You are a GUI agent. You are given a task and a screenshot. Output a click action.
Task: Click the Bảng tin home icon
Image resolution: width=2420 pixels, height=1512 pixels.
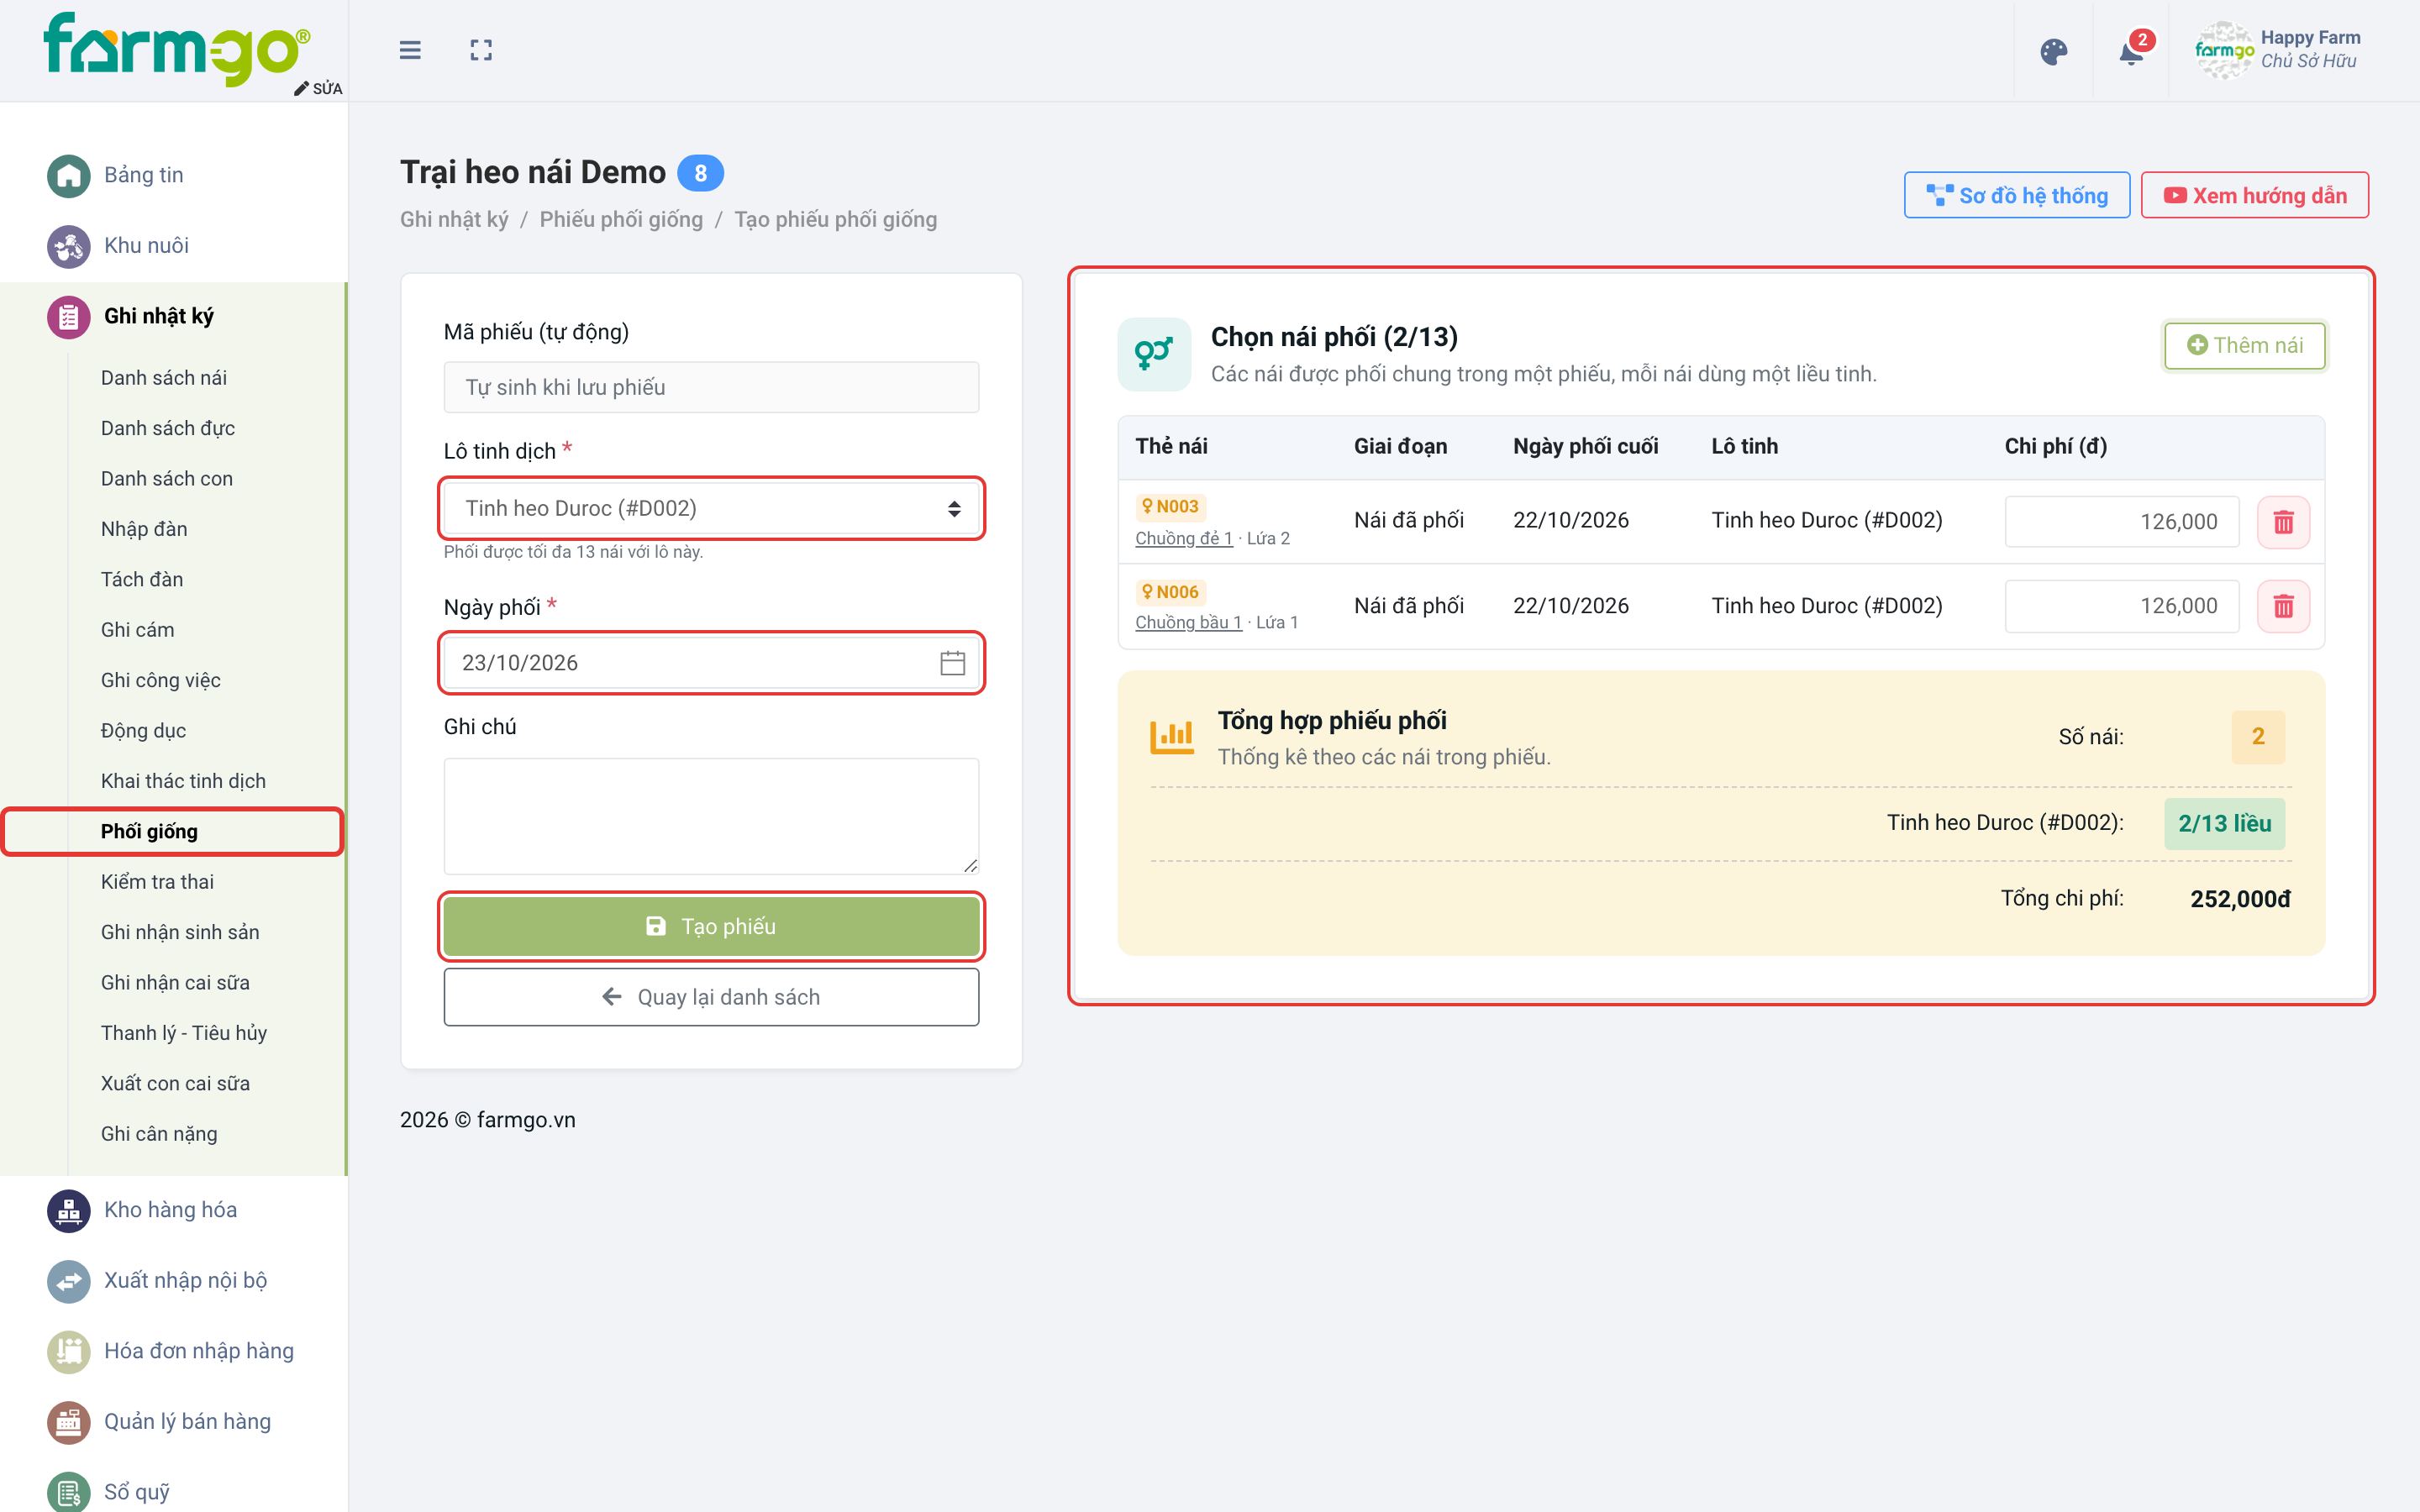68,175
